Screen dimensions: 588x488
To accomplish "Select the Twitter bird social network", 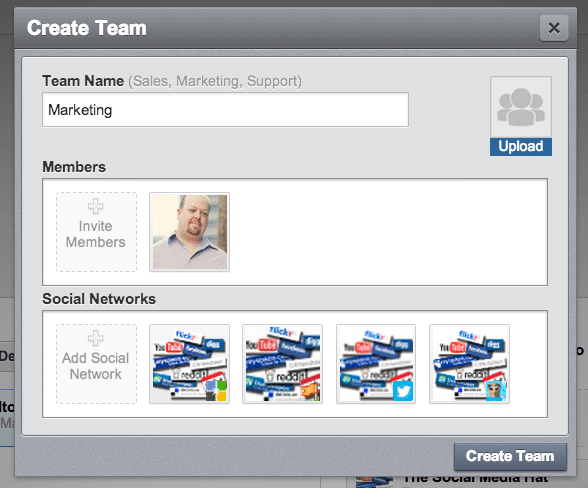I will (x=376, y=364).
